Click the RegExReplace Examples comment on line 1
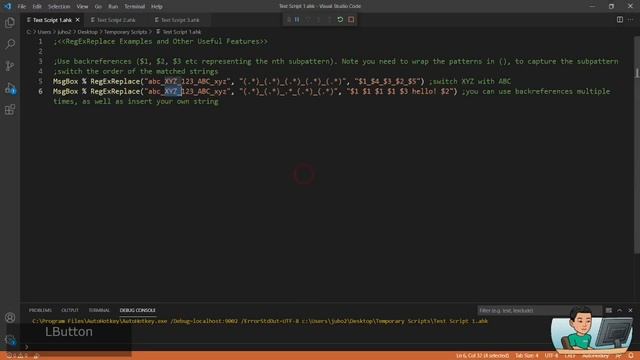 160,41
